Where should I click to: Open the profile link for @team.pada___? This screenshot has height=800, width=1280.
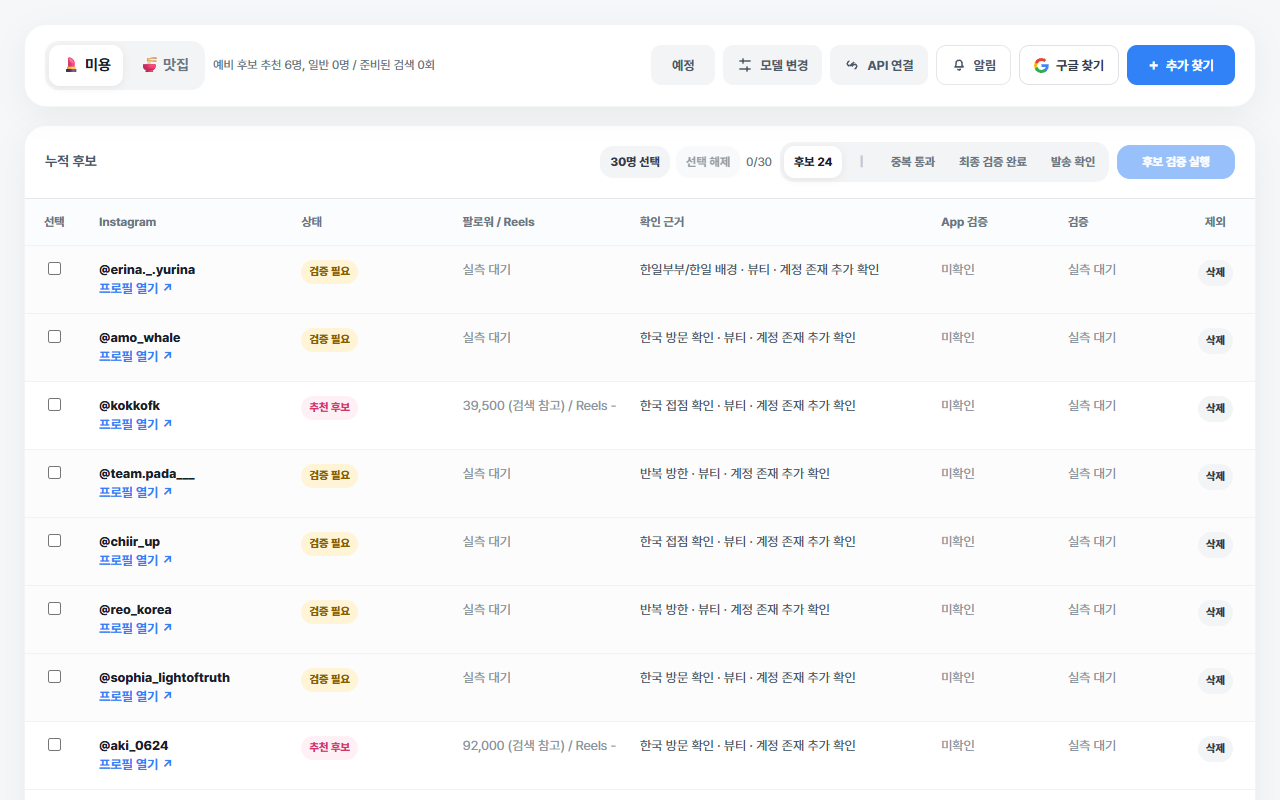click(x=136, y=492)
